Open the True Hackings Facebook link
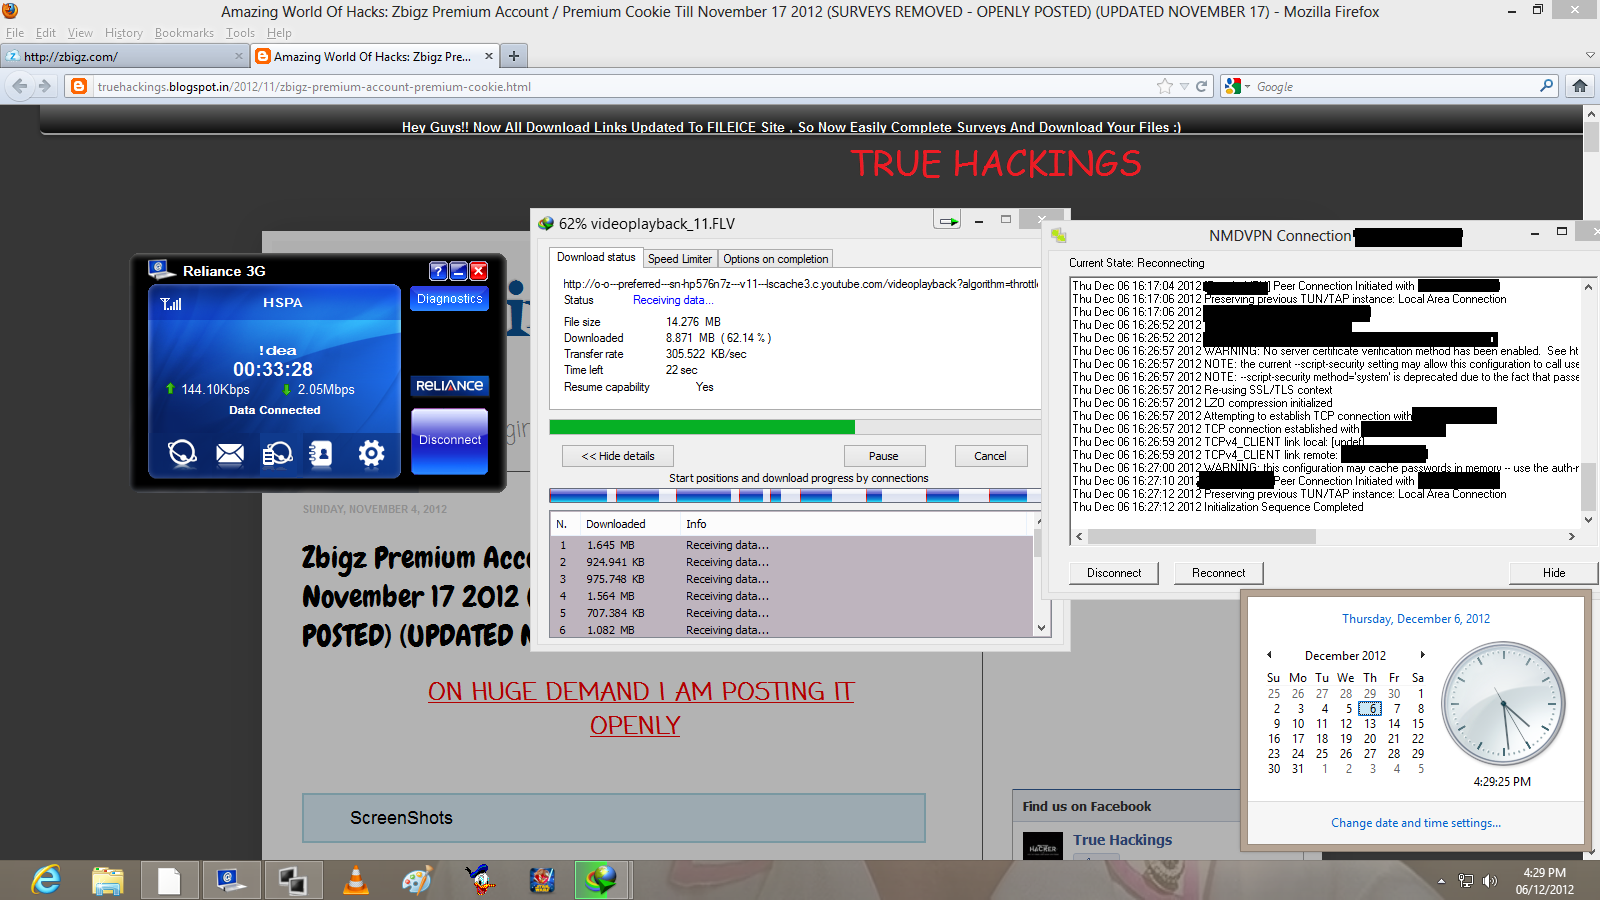This screenshot has width=1600, height=900. pos(1122,840)
